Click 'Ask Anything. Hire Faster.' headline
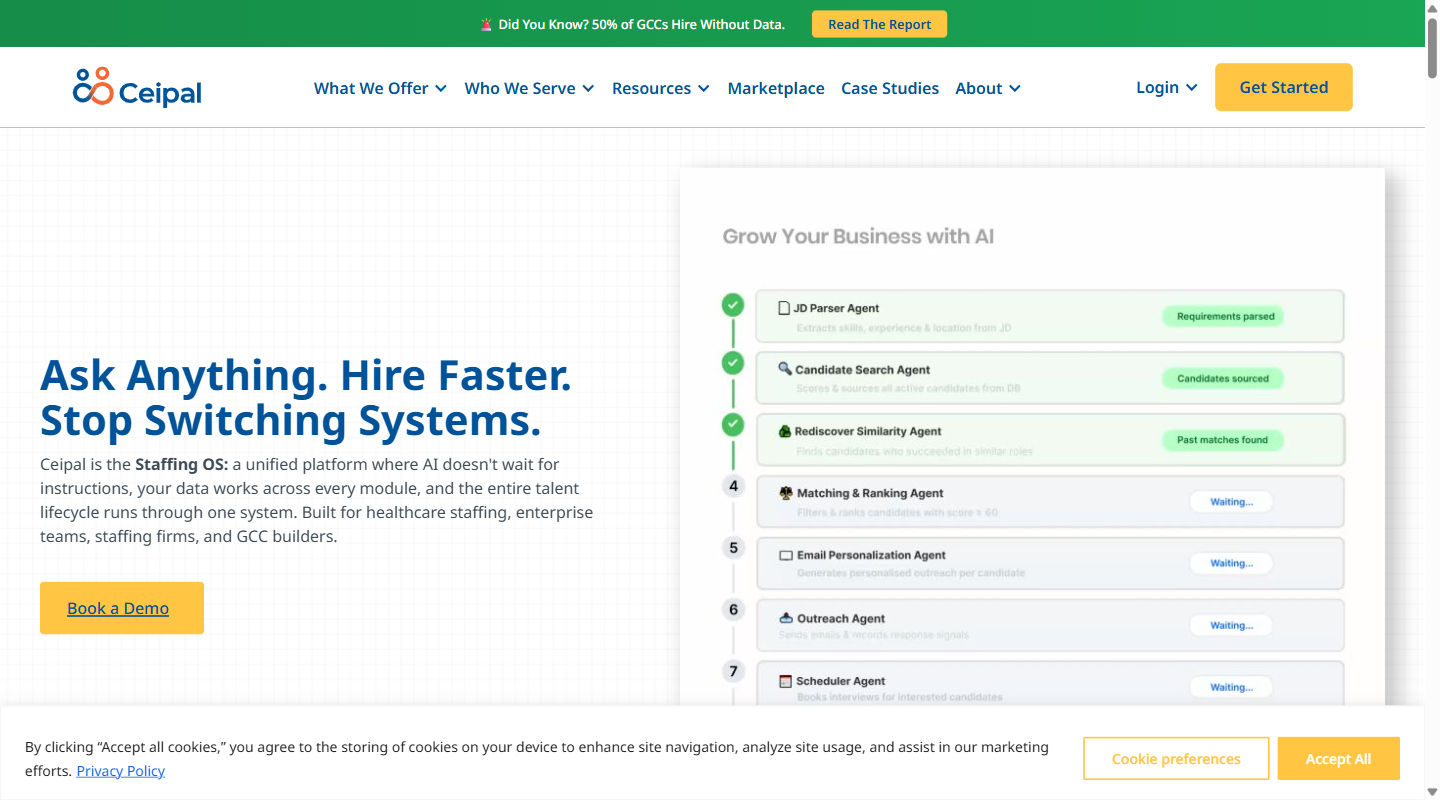Image resolution: width=1440 pixels, height=800 pixels. (x=306, y=375)
